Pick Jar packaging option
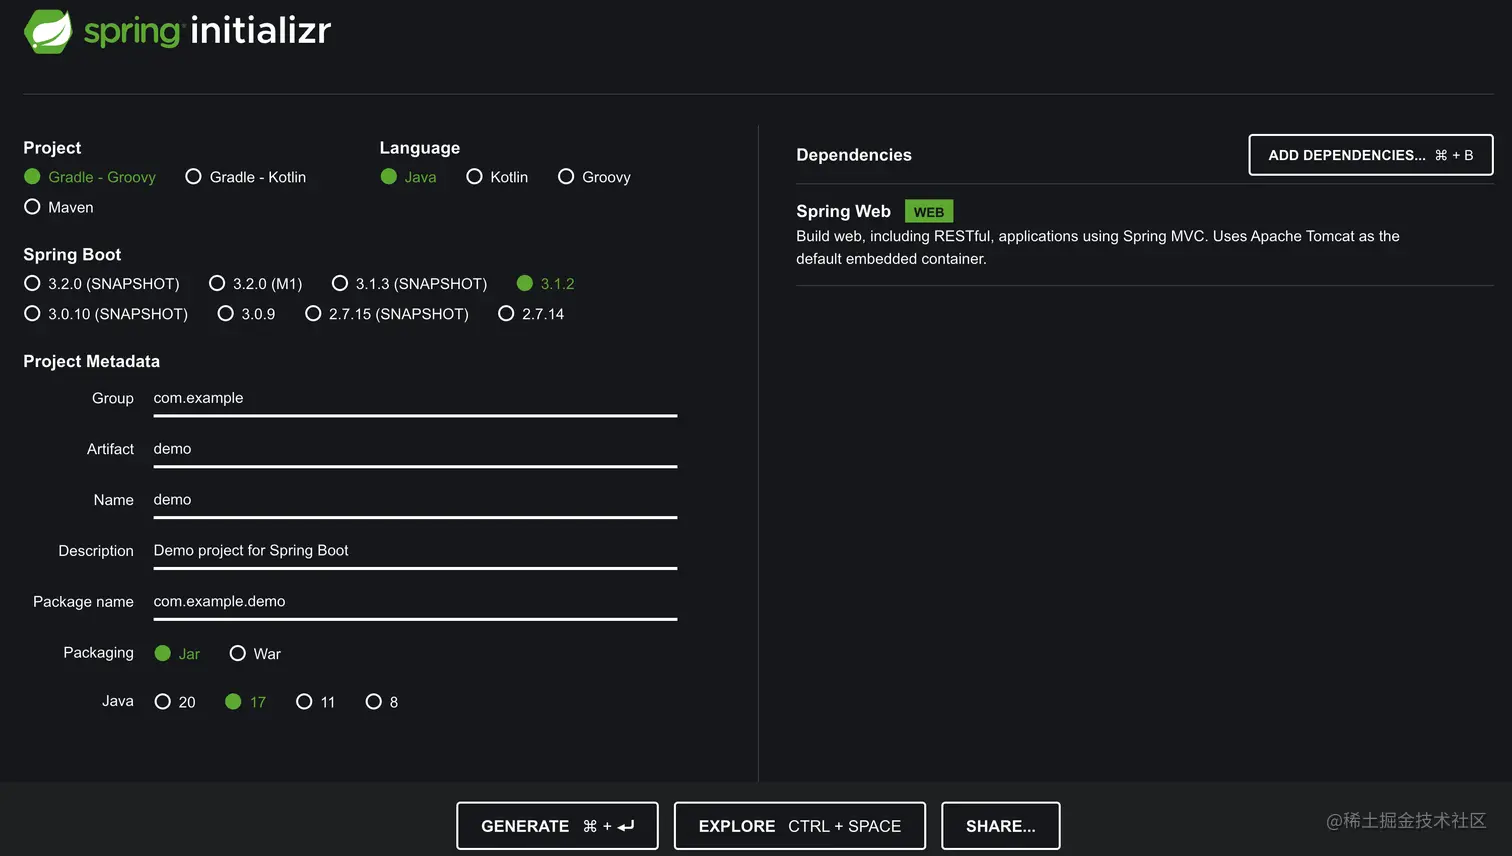 click(177, 654)
